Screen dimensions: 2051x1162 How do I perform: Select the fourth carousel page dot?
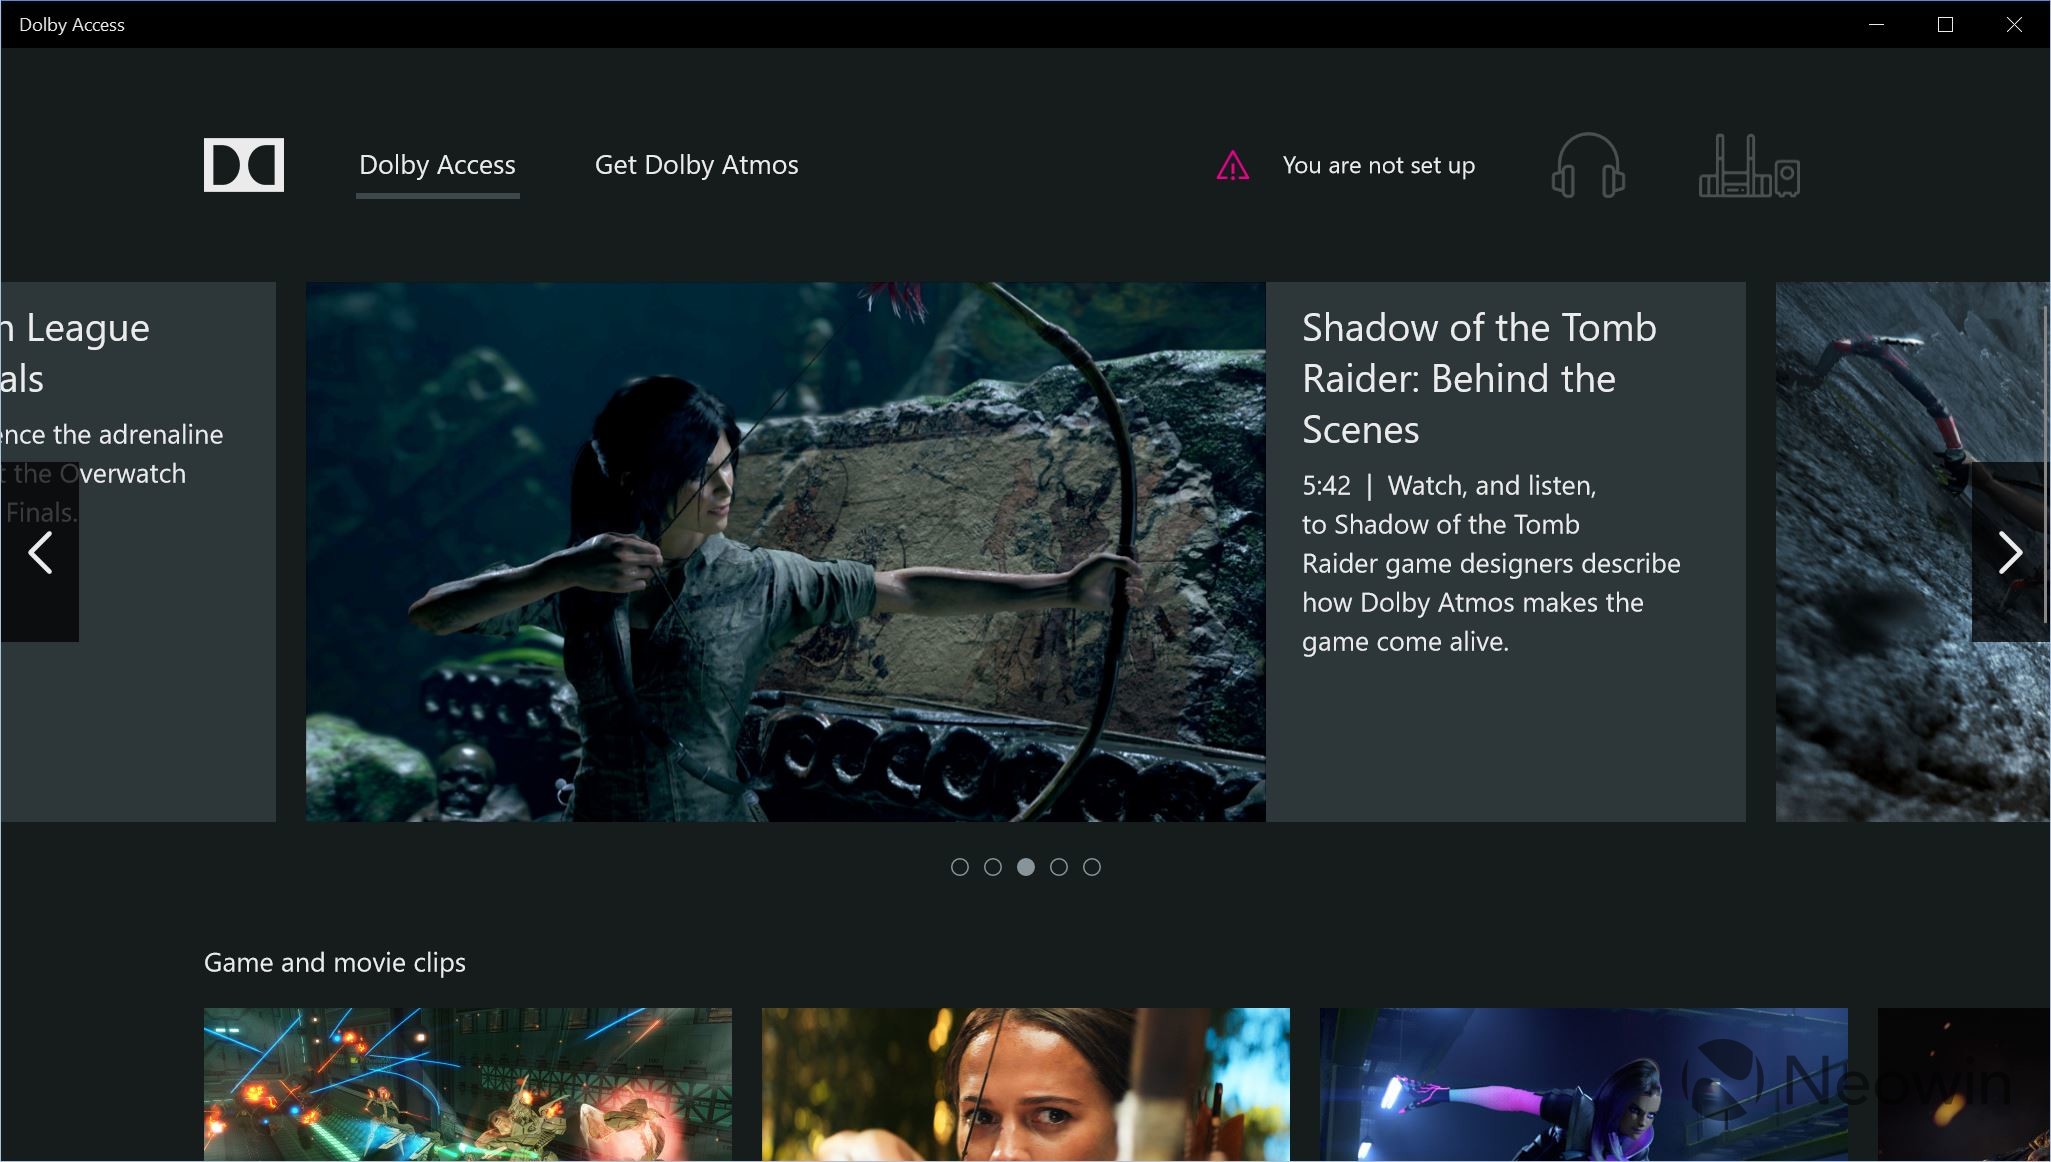point(1059,867)
